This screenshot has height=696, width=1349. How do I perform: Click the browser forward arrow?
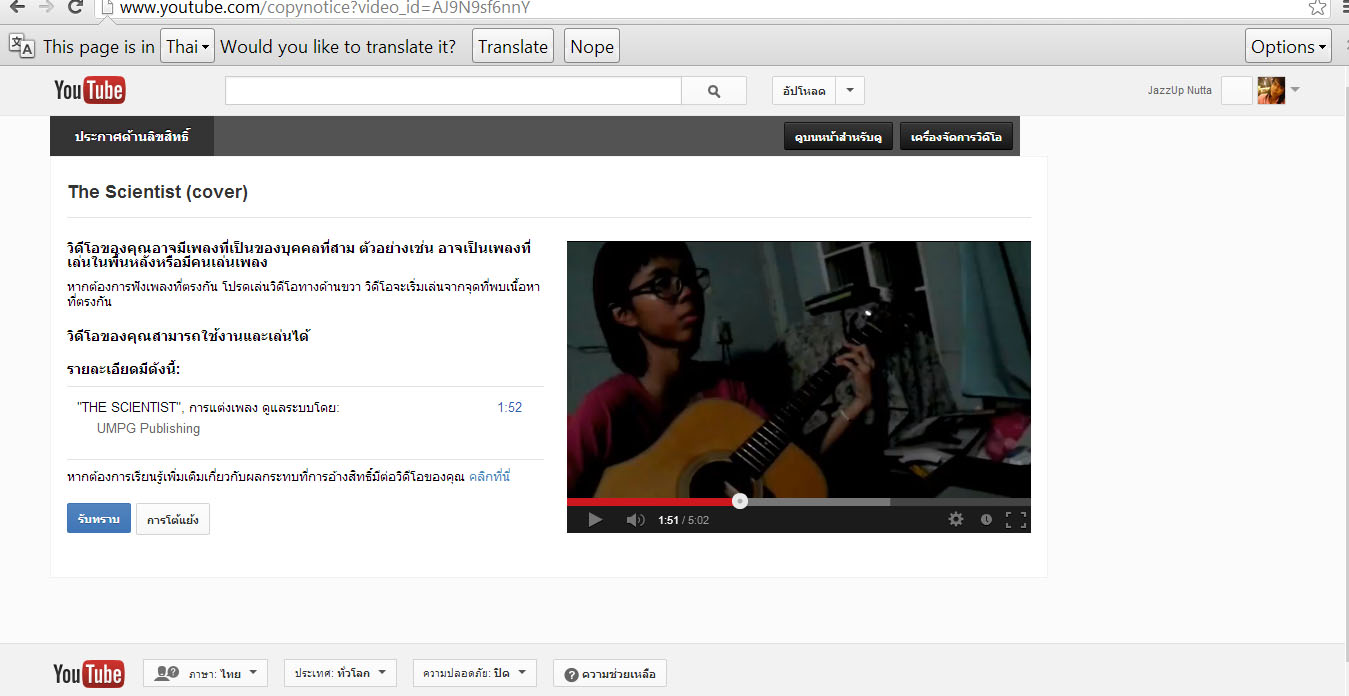46,7
